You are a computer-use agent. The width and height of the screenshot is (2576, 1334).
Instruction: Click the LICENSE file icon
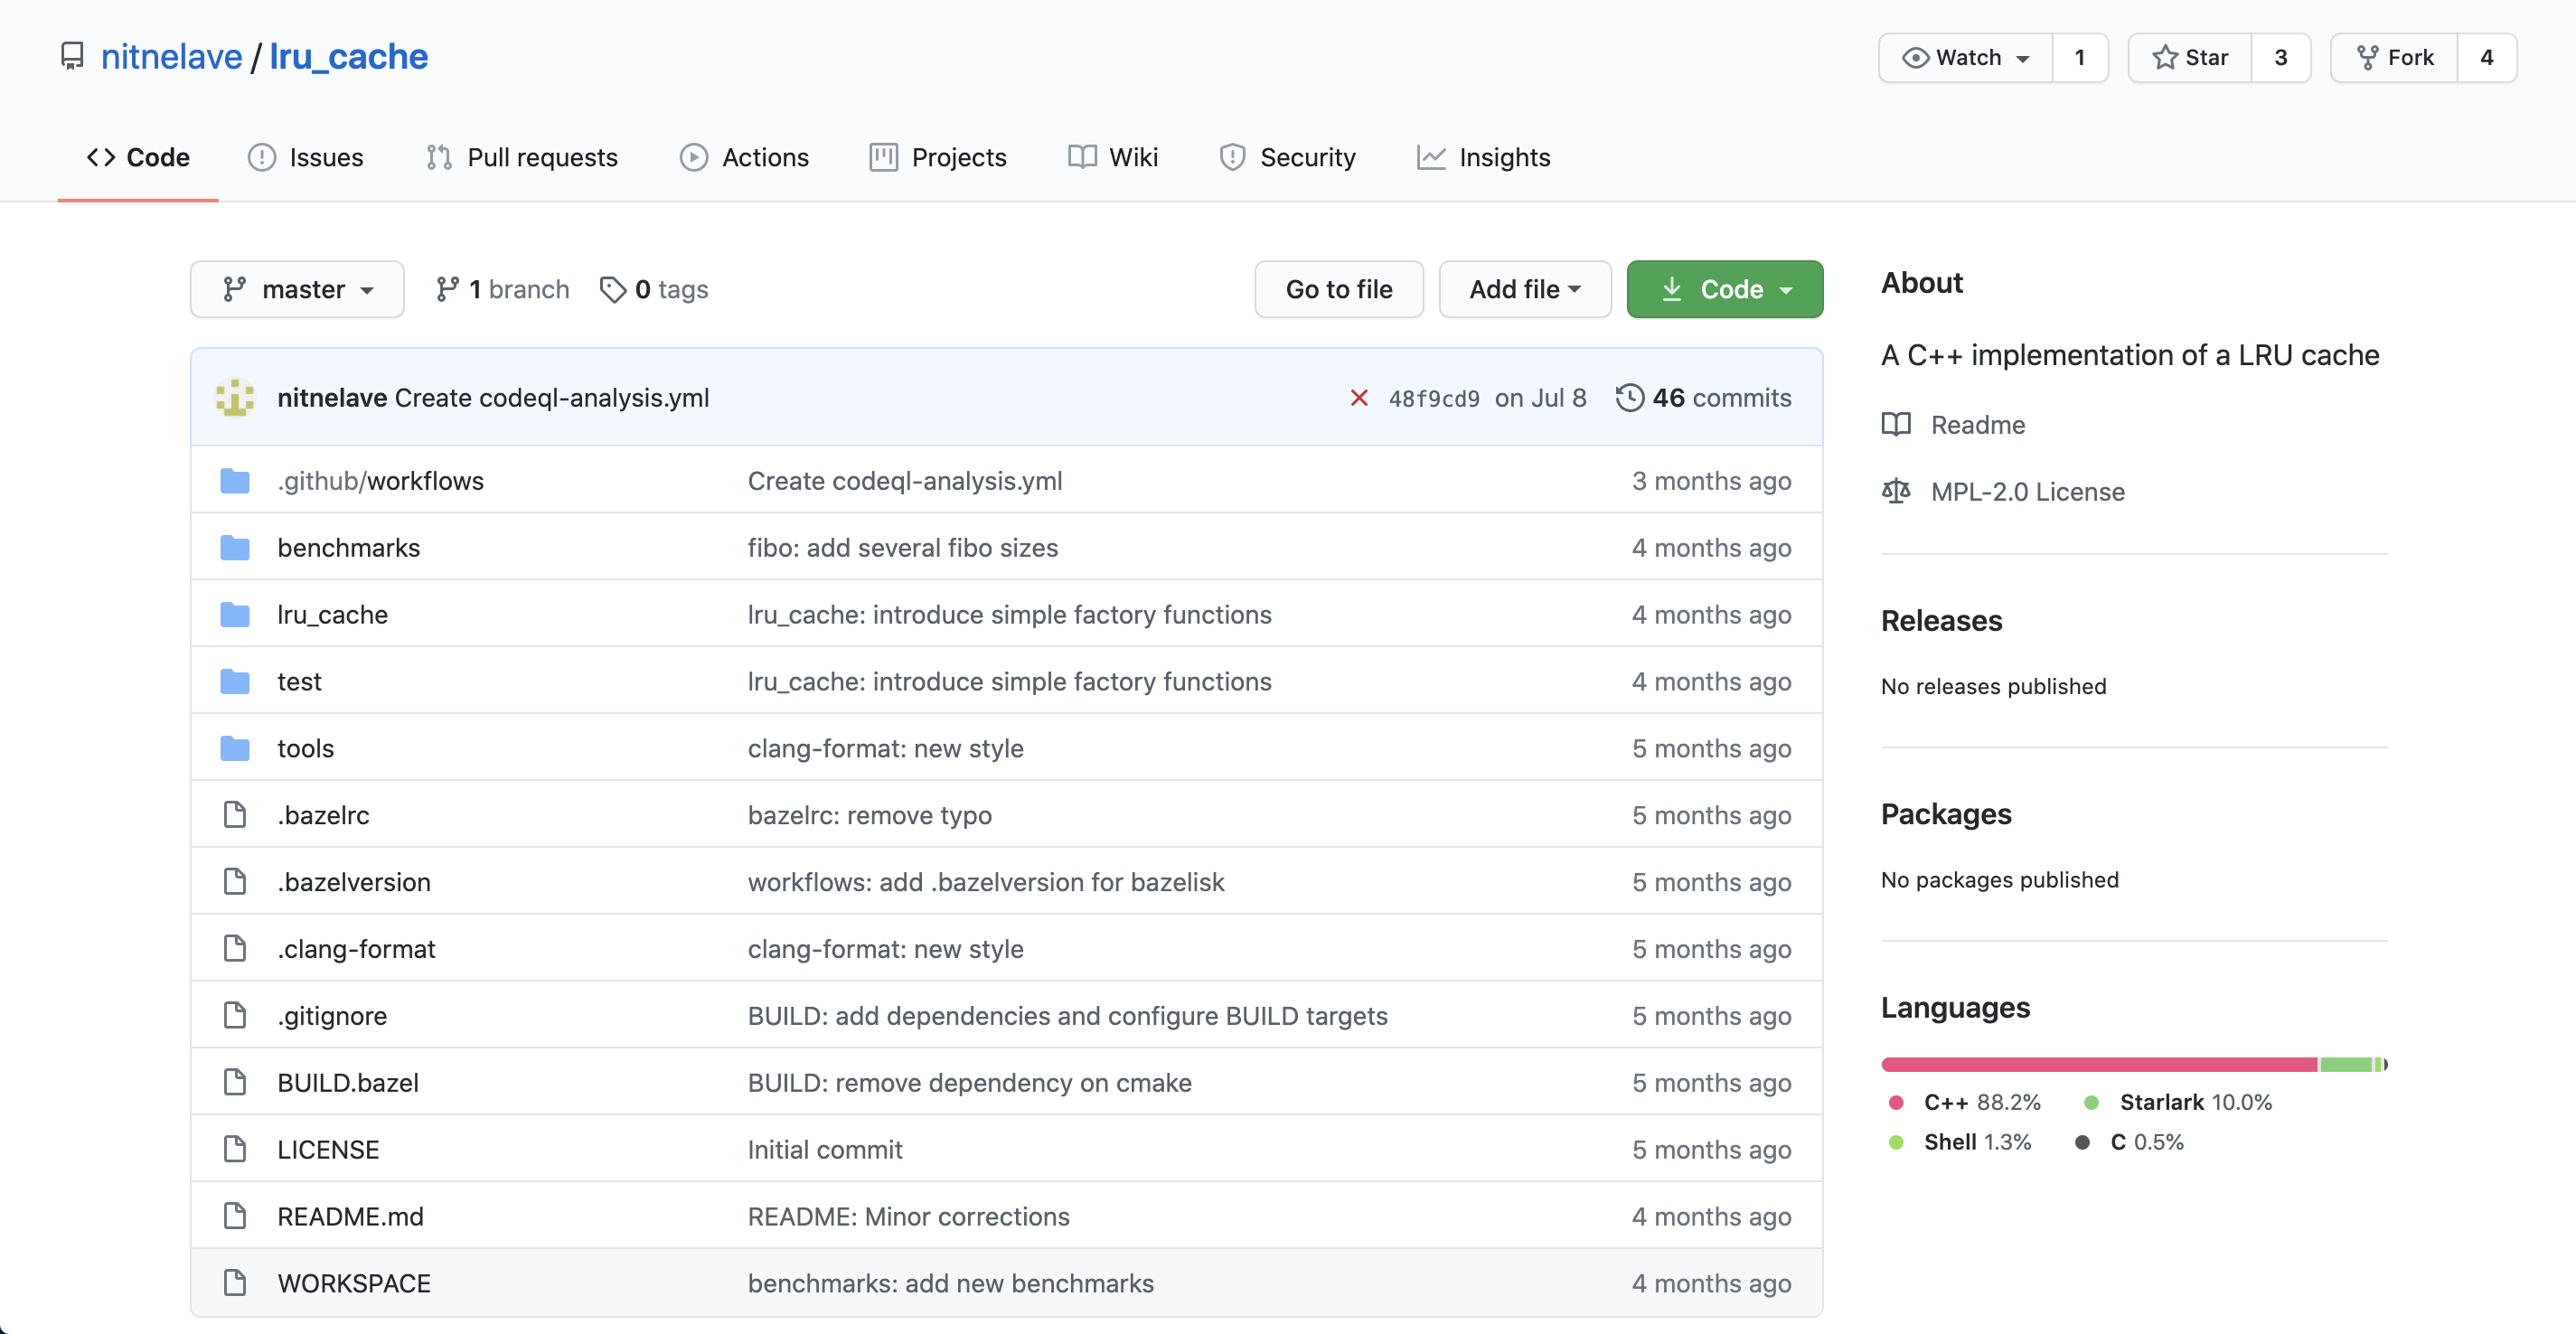[x=235, y=1149]
